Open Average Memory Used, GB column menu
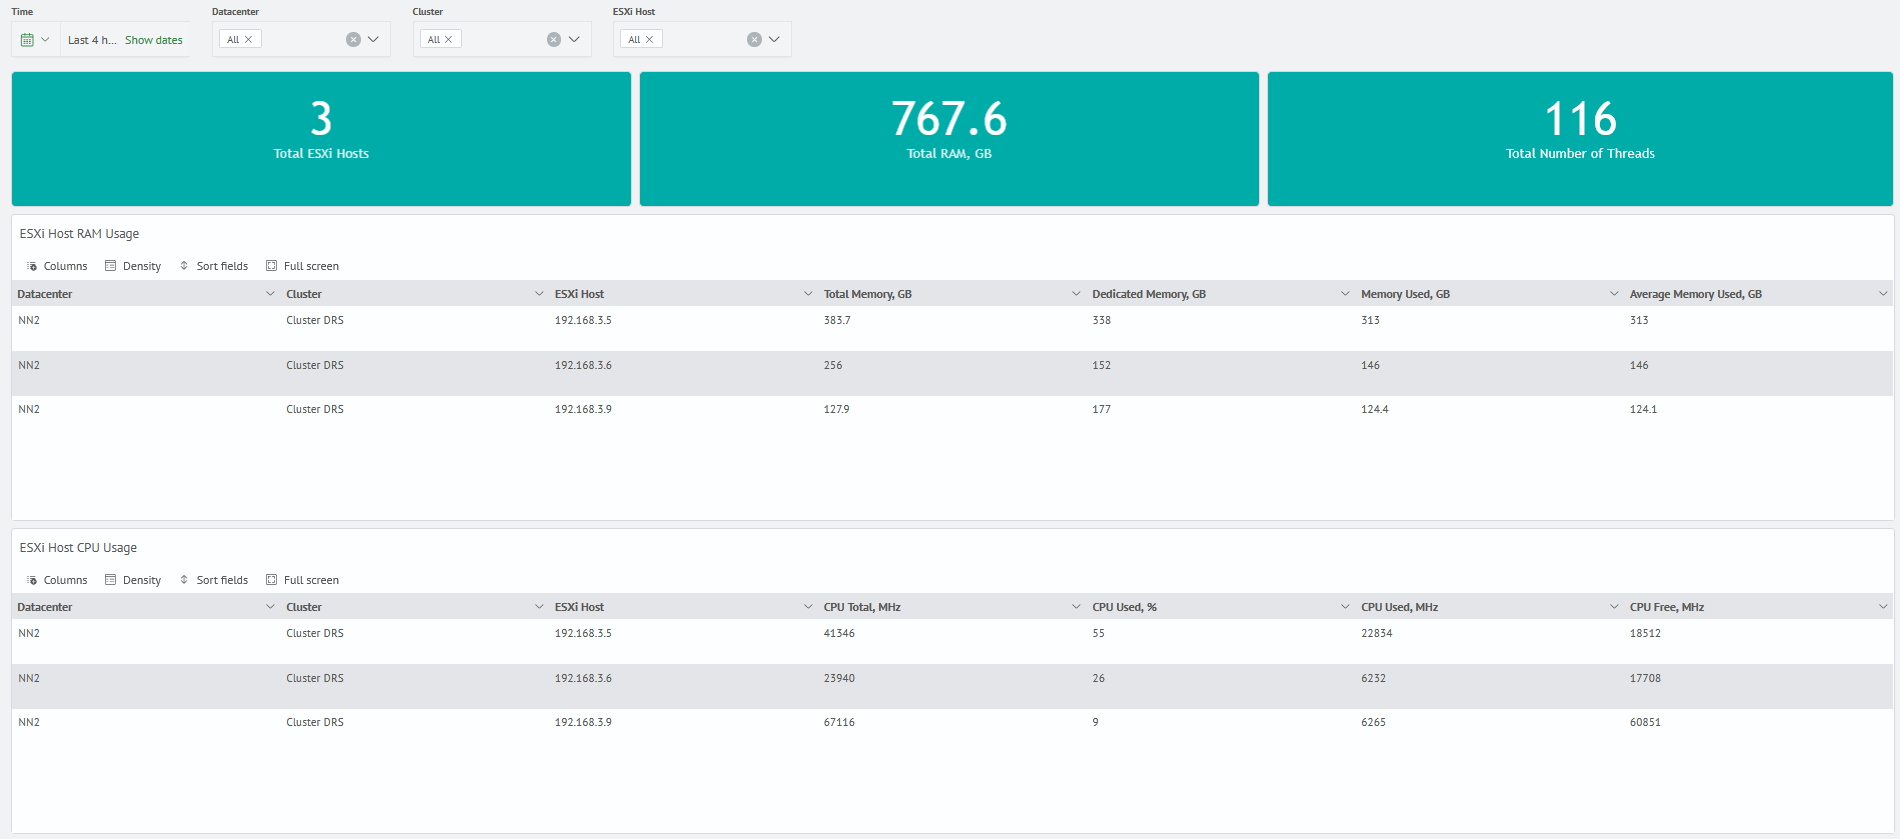 tap(1883, 294)
